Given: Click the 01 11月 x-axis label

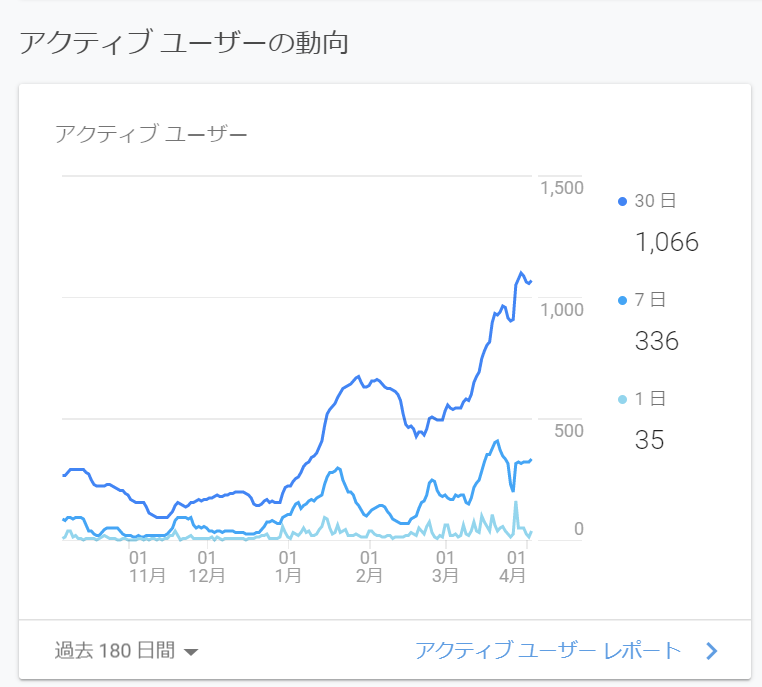Looking at the screenshot, I should pos(138,565).
